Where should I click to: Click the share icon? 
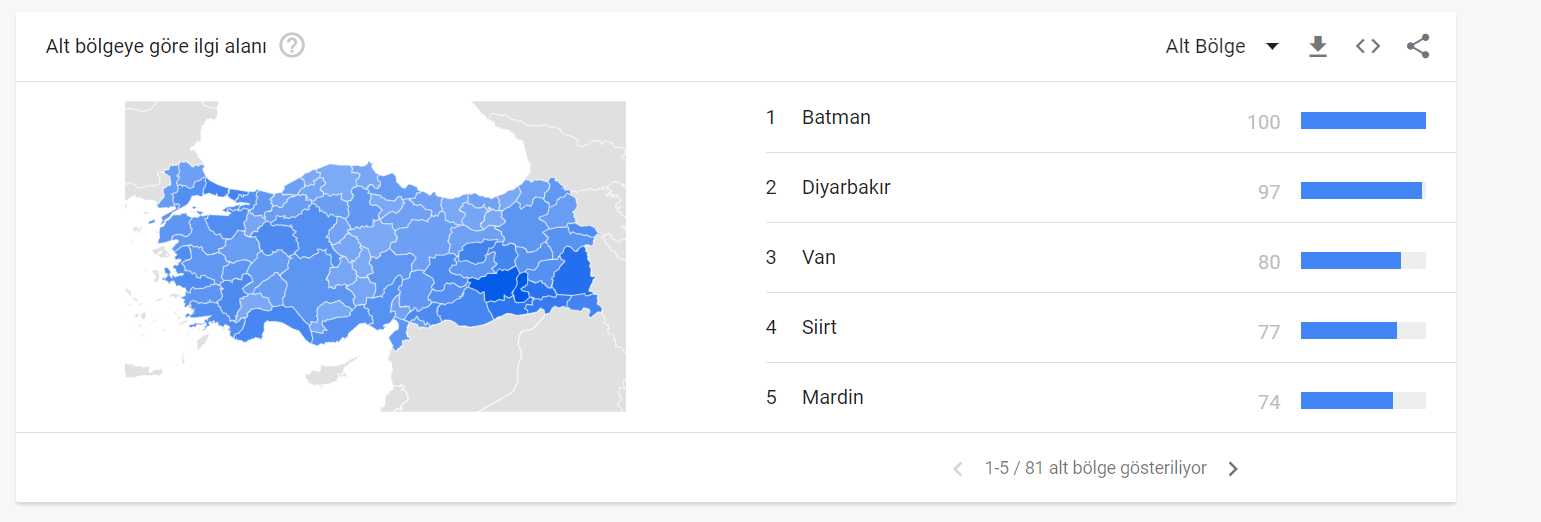coord(1418,46)
